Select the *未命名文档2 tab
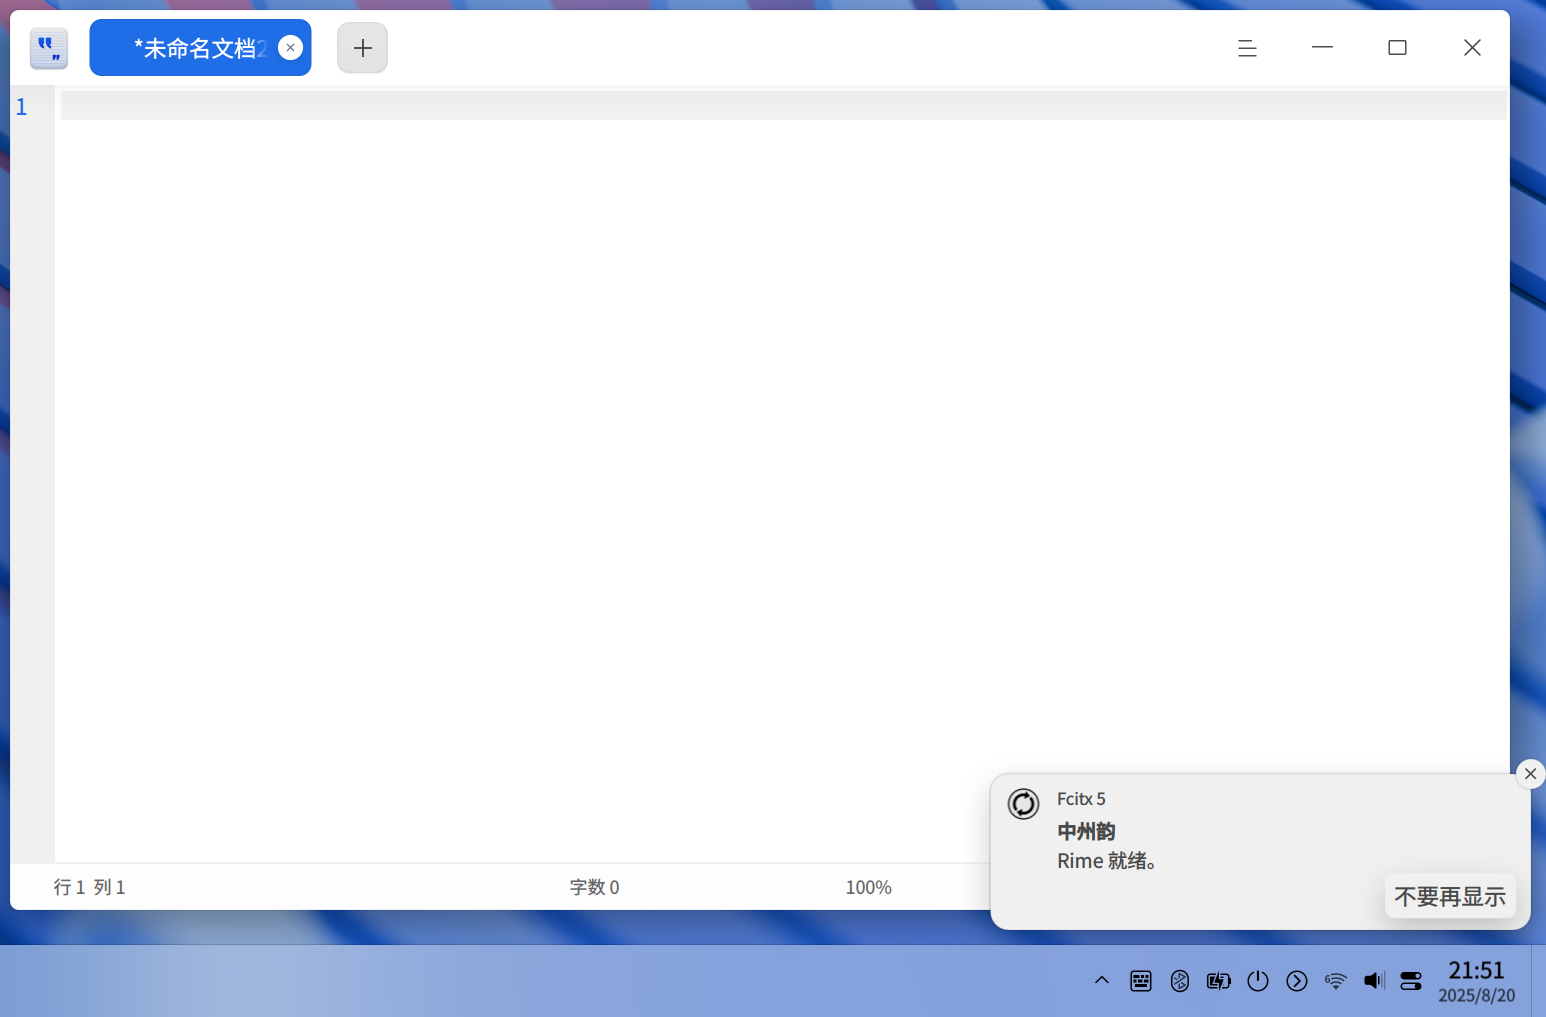The height and width of the screenshot is (1017, 1546). coord(200,48)
